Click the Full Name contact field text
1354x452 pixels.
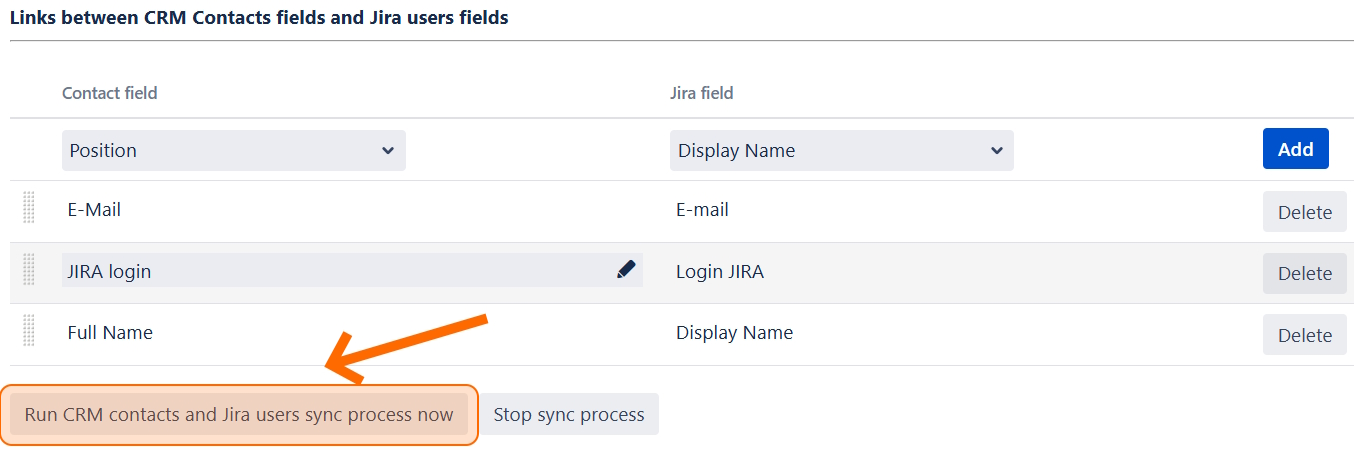[110, 332]
